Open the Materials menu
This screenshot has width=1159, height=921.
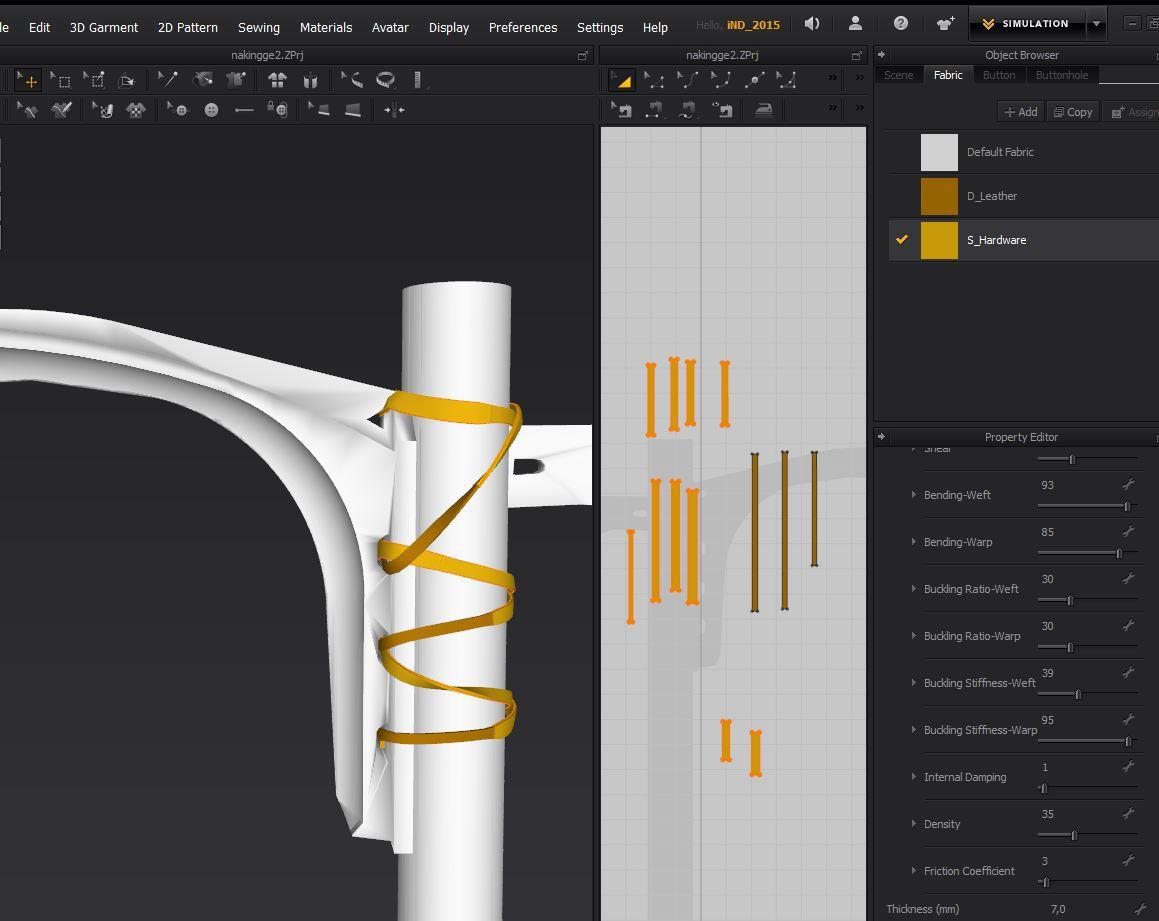325,27
